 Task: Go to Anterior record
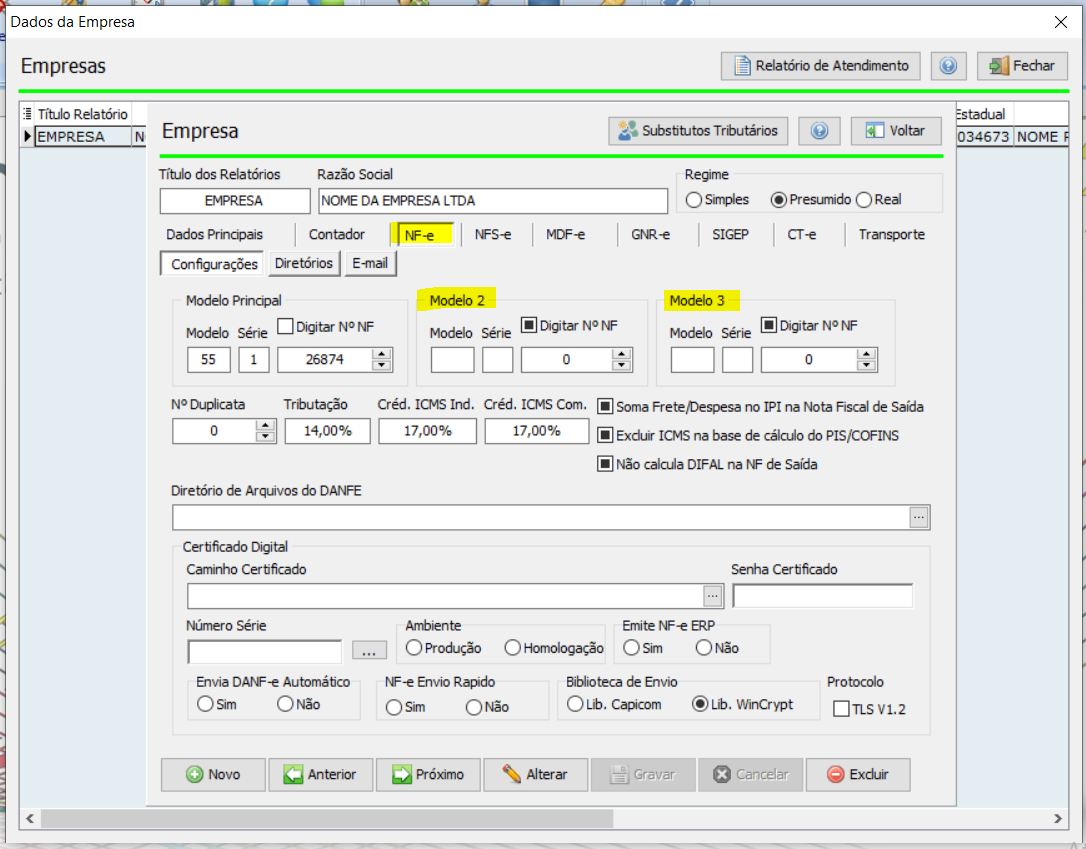point(321,774)
